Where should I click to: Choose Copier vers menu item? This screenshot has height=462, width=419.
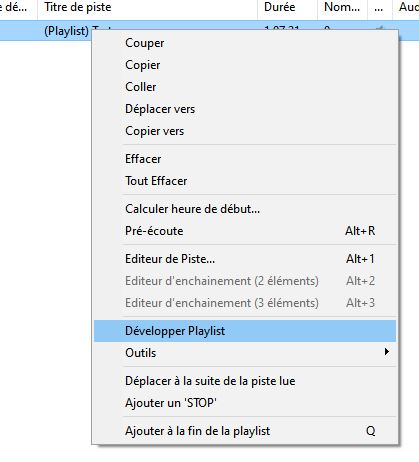[245, 131]
